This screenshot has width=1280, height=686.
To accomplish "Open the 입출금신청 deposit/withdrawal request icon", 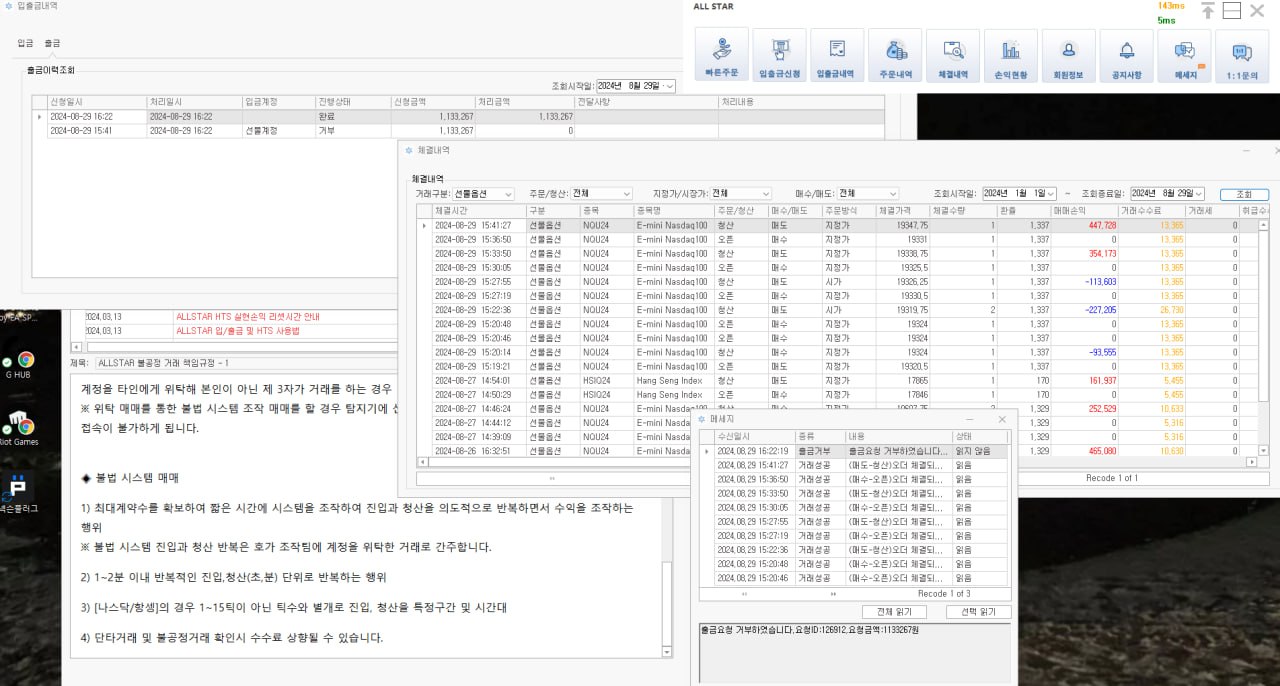I will (x=779, y=55).
